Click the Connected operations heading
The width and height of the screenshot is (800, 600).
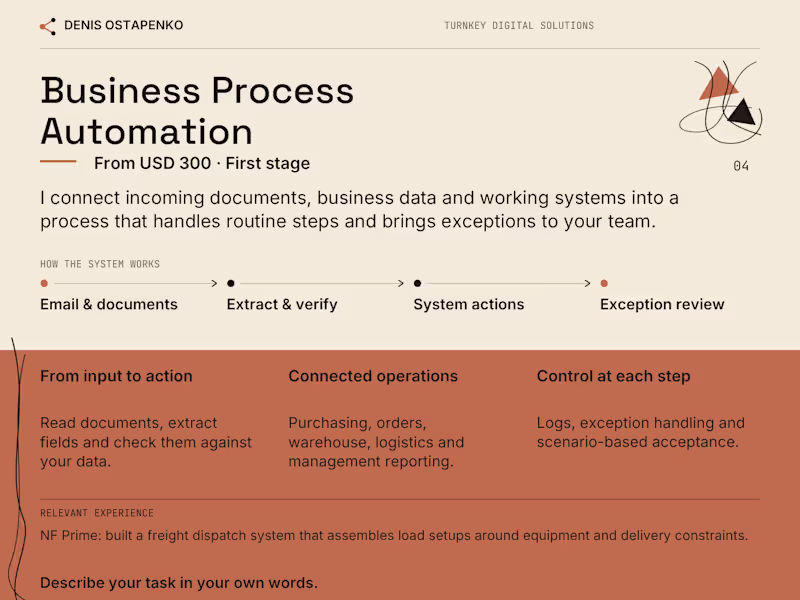373,376
